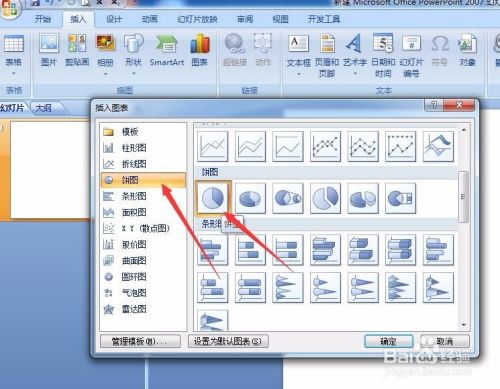Open header and footer (页眉和页脚)
Screen dimensions: 500x389
[x=327, y=55]
